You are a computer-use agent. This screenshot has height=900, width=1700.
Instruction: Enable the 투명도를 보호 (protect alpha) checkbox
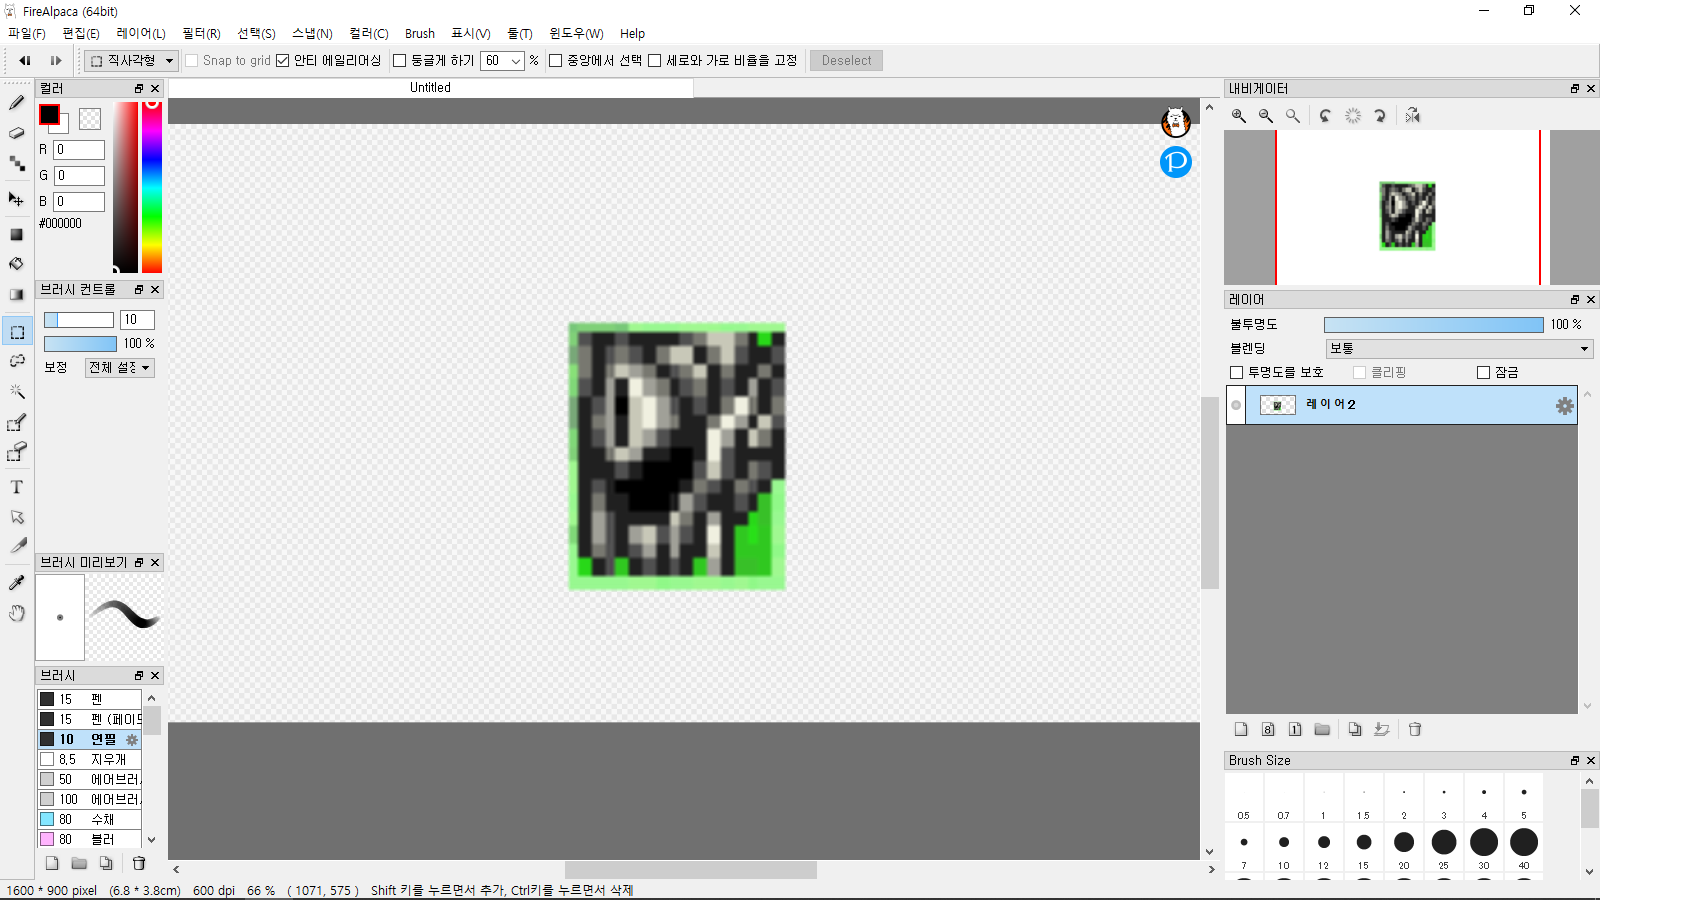click(1237, 373)
